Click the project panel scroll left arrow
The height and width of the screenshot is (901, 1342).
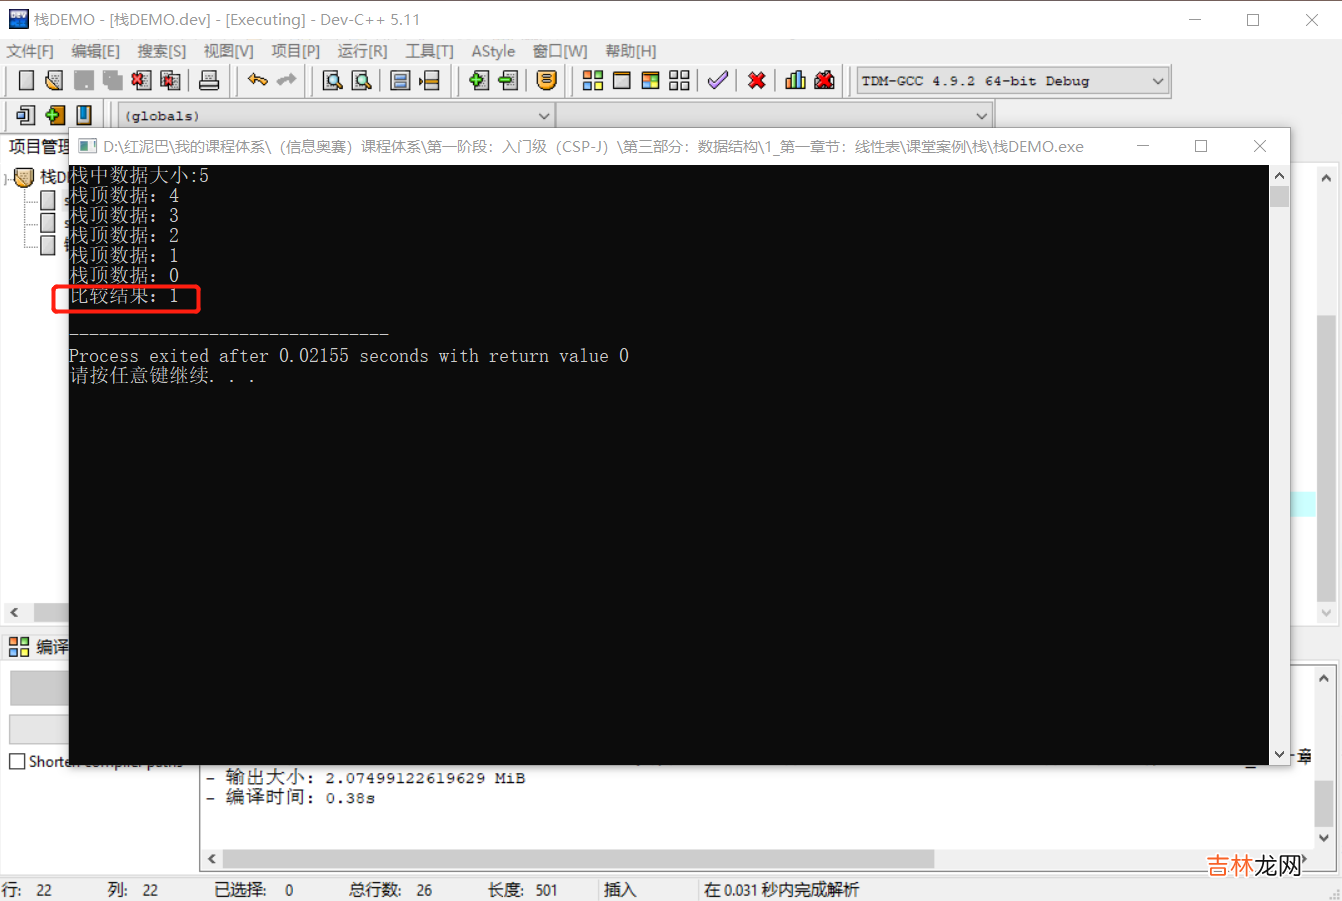pyautogui.click(x=14, y=612)
